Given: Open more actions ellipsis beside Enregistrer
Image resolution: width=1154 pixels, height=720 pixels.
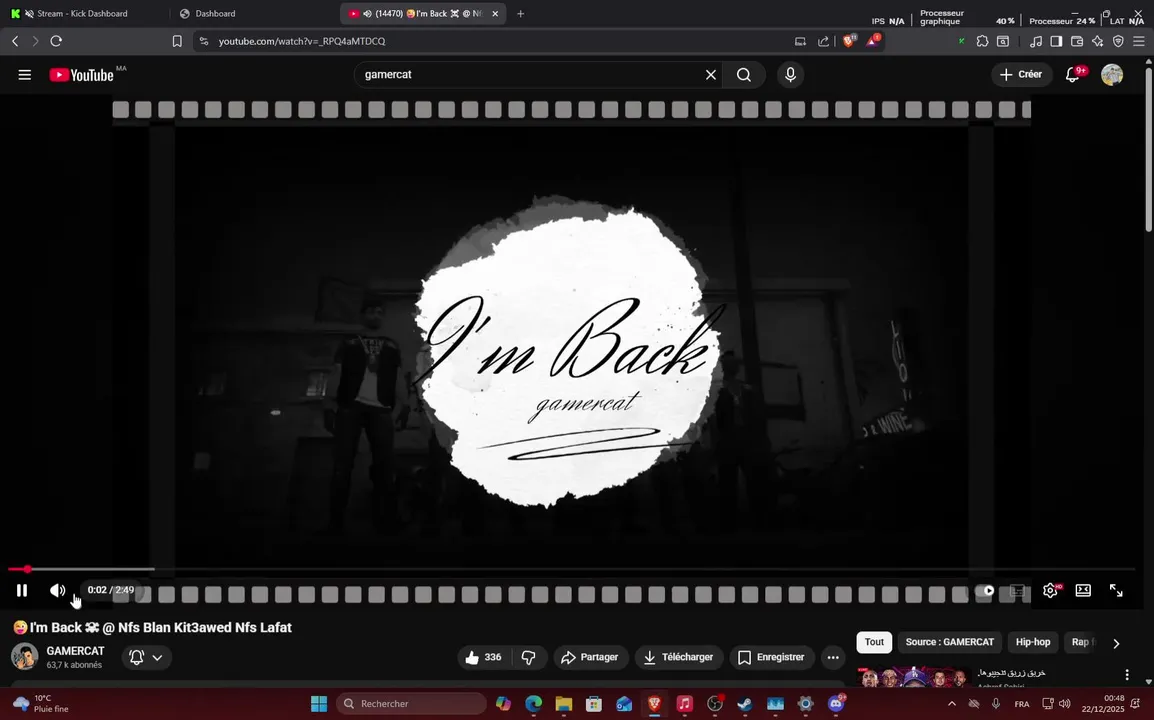Looking at the screenshot, I should pyautogui.click(x=833, y=657).
